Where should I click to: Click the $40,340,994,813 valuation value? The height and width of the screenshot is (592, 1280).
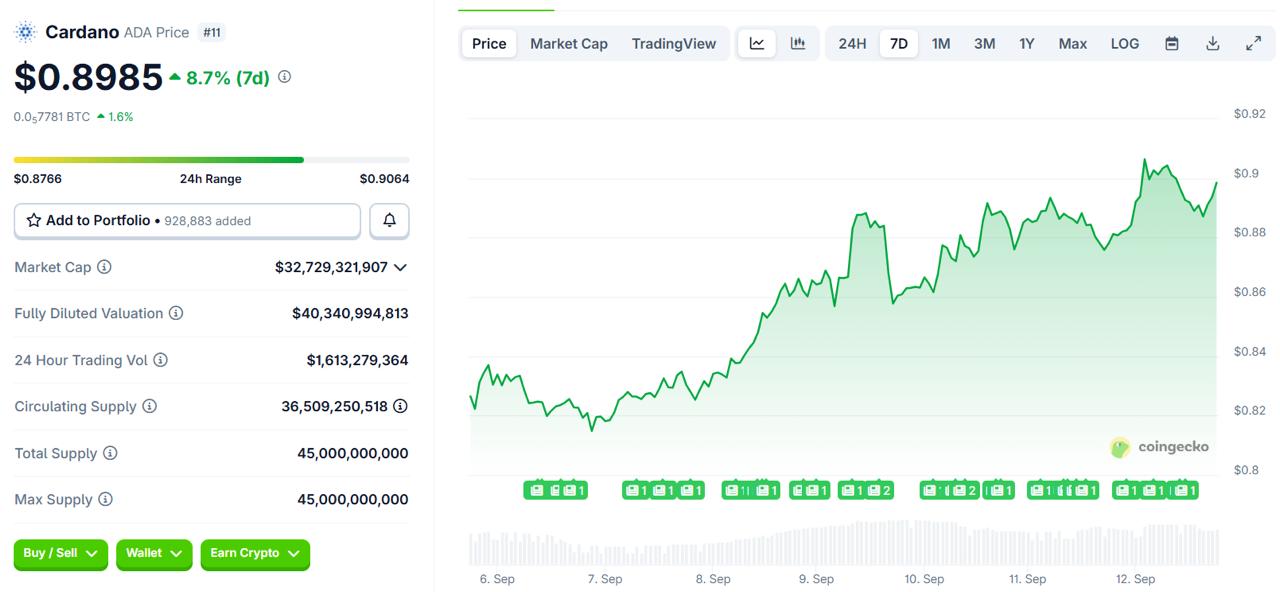coord(350,313)
